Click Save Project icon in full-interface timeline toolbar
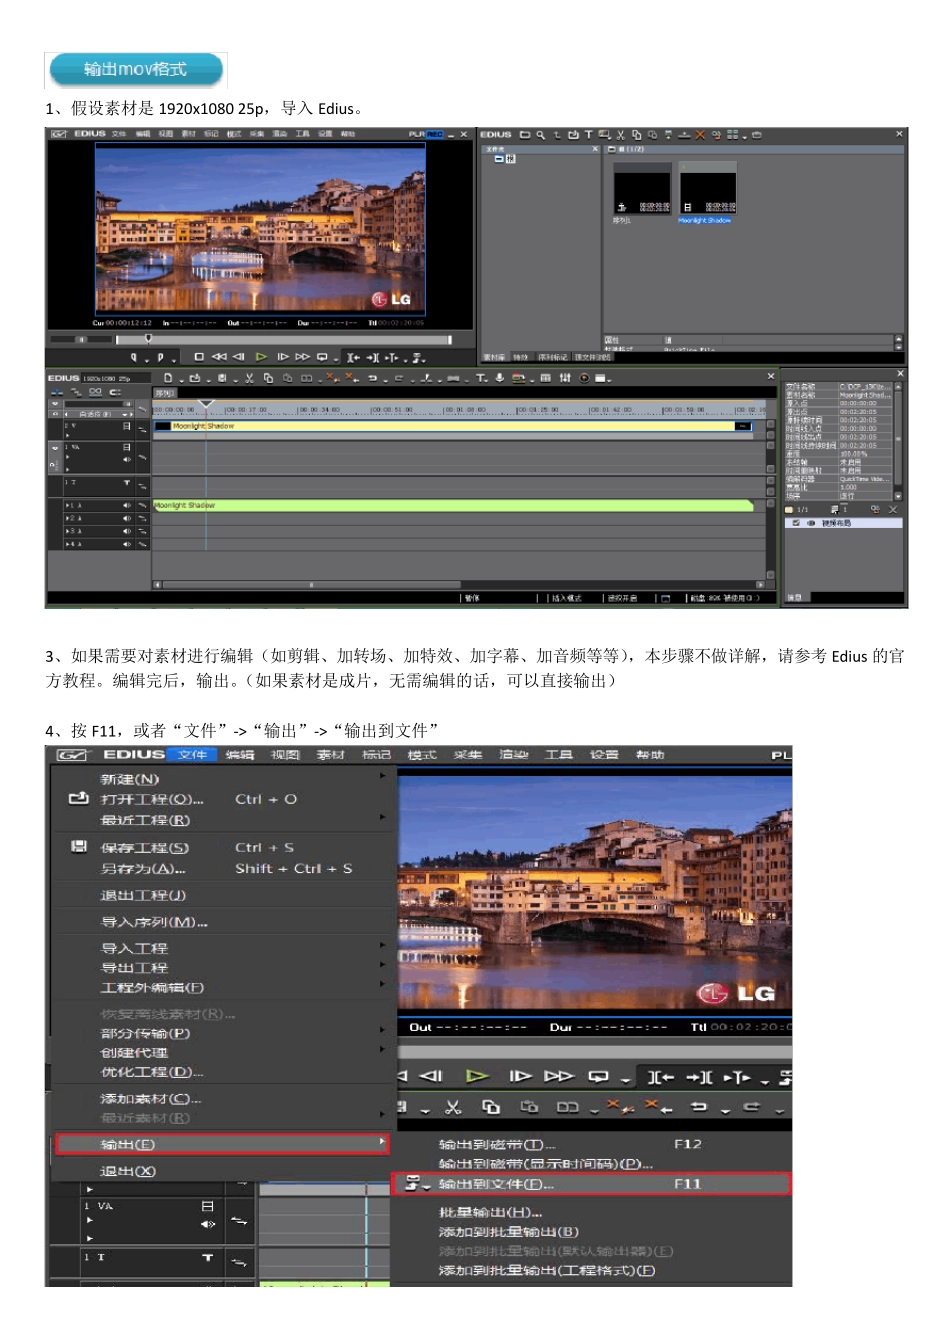 (222, 378)
